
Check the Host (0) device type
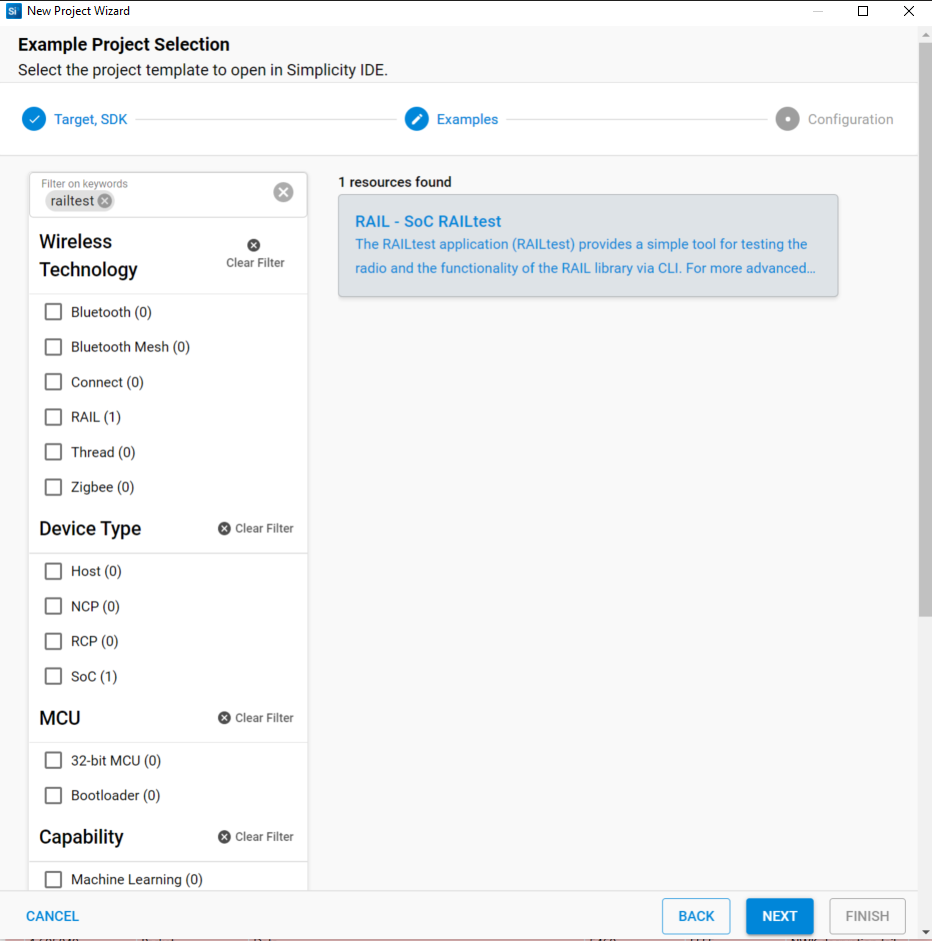tap(53, 571)
